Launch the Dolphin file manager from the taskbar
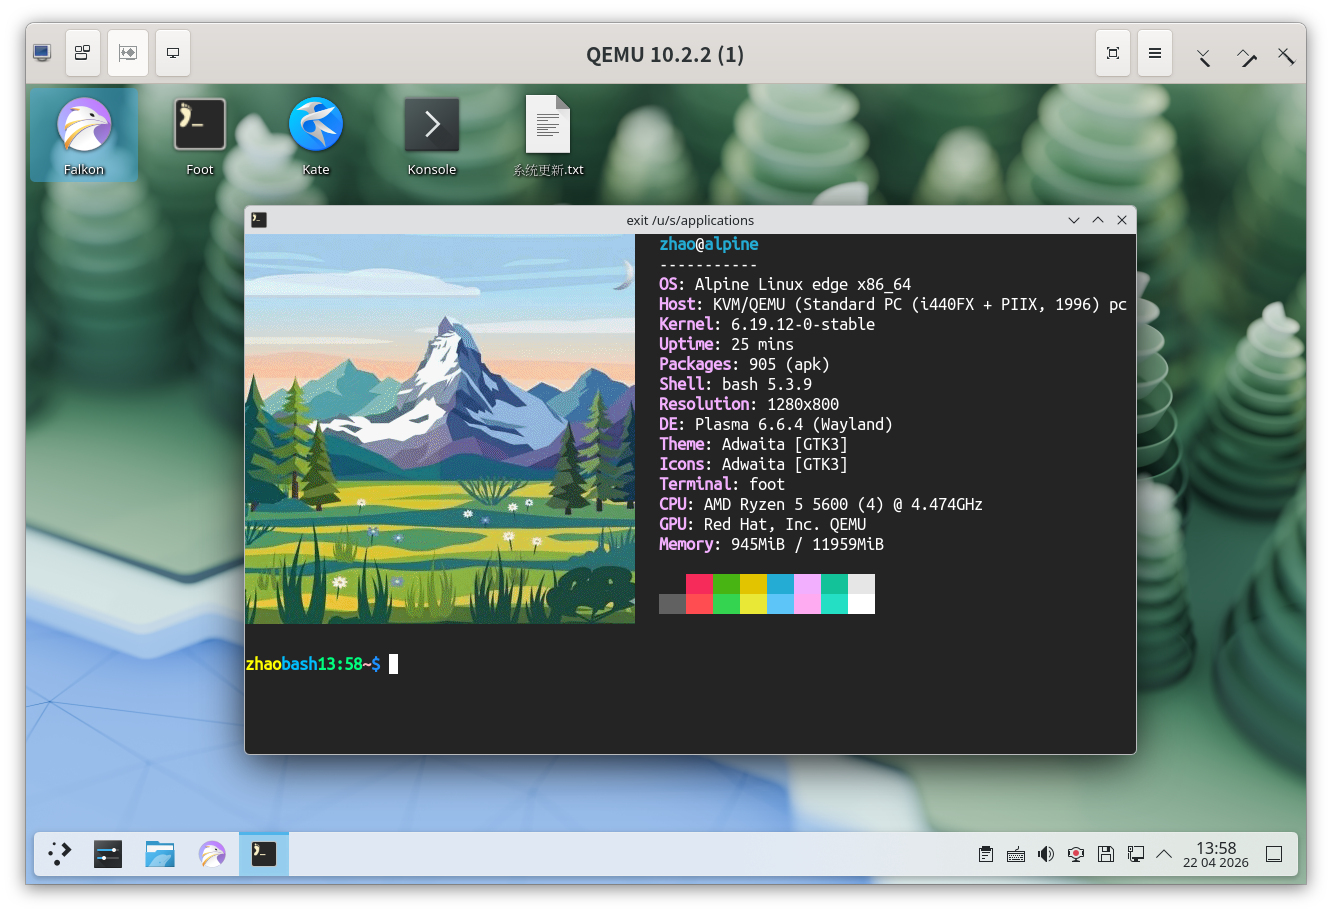Viewport: 1332px width, 913px height. 160,854
